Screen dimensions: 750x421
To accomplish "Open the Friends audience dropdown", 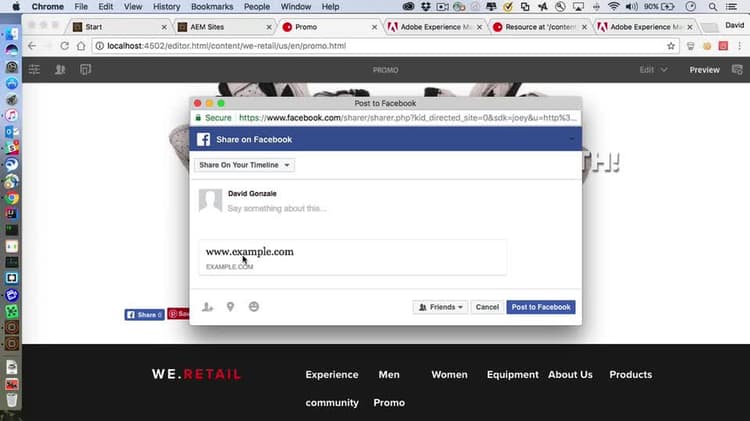I will 441,307.
